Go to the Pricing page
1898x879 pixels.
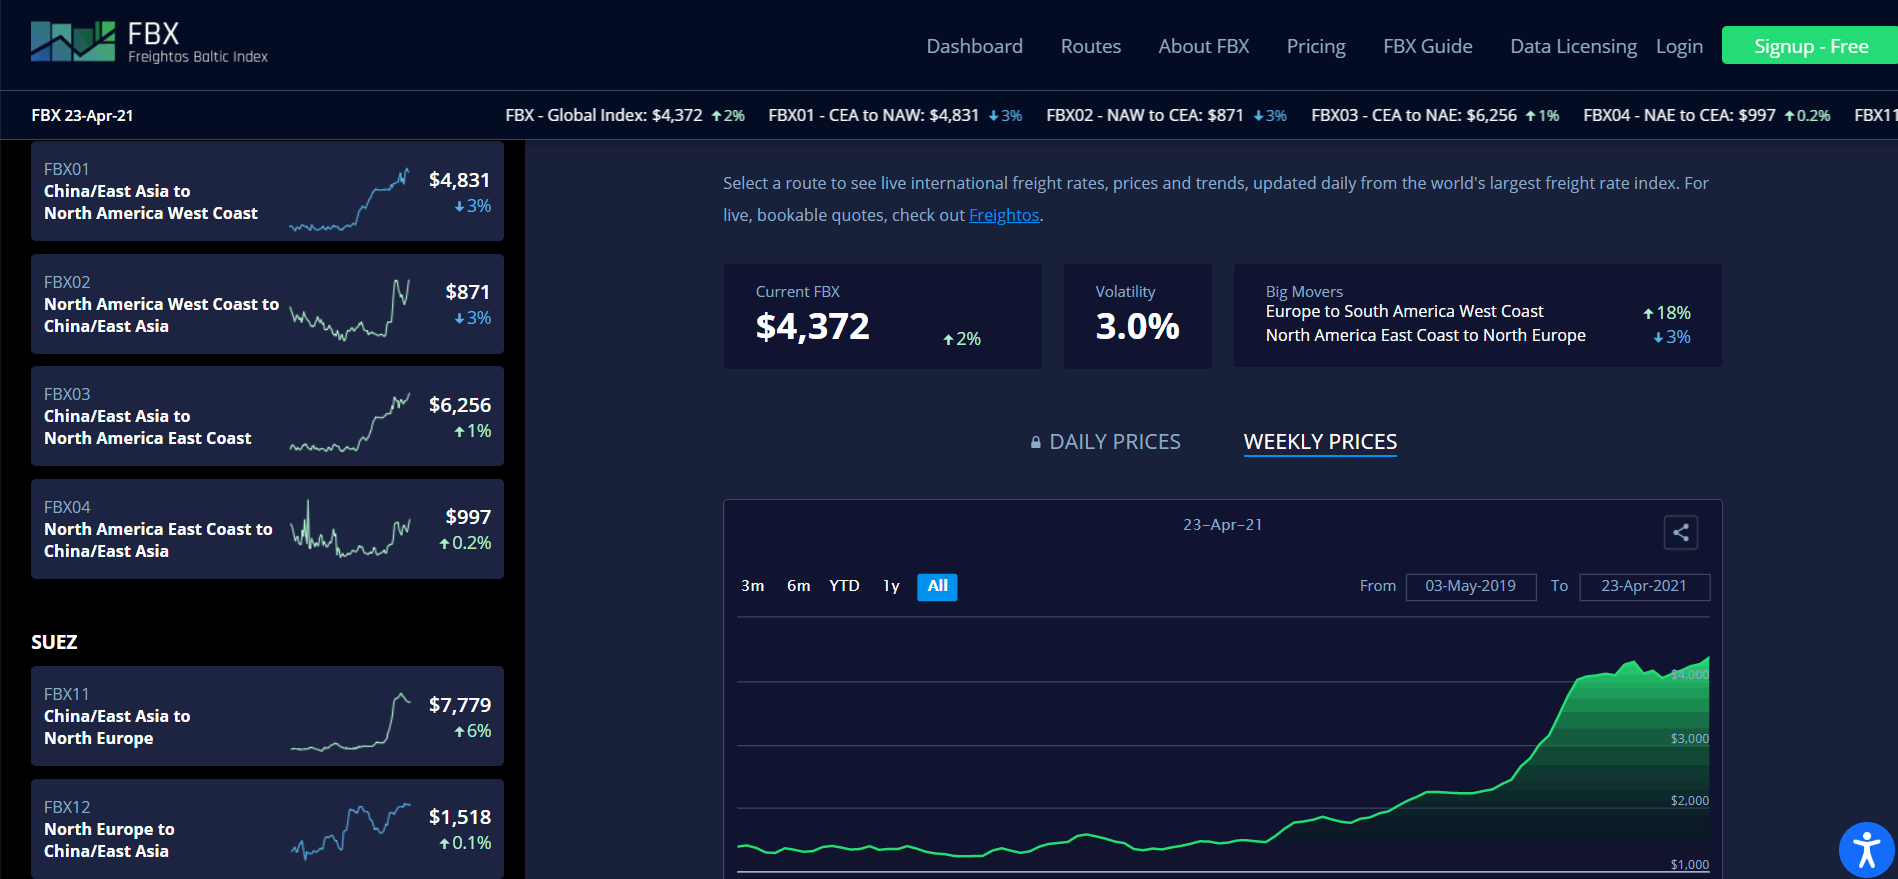coord(1315,46)
